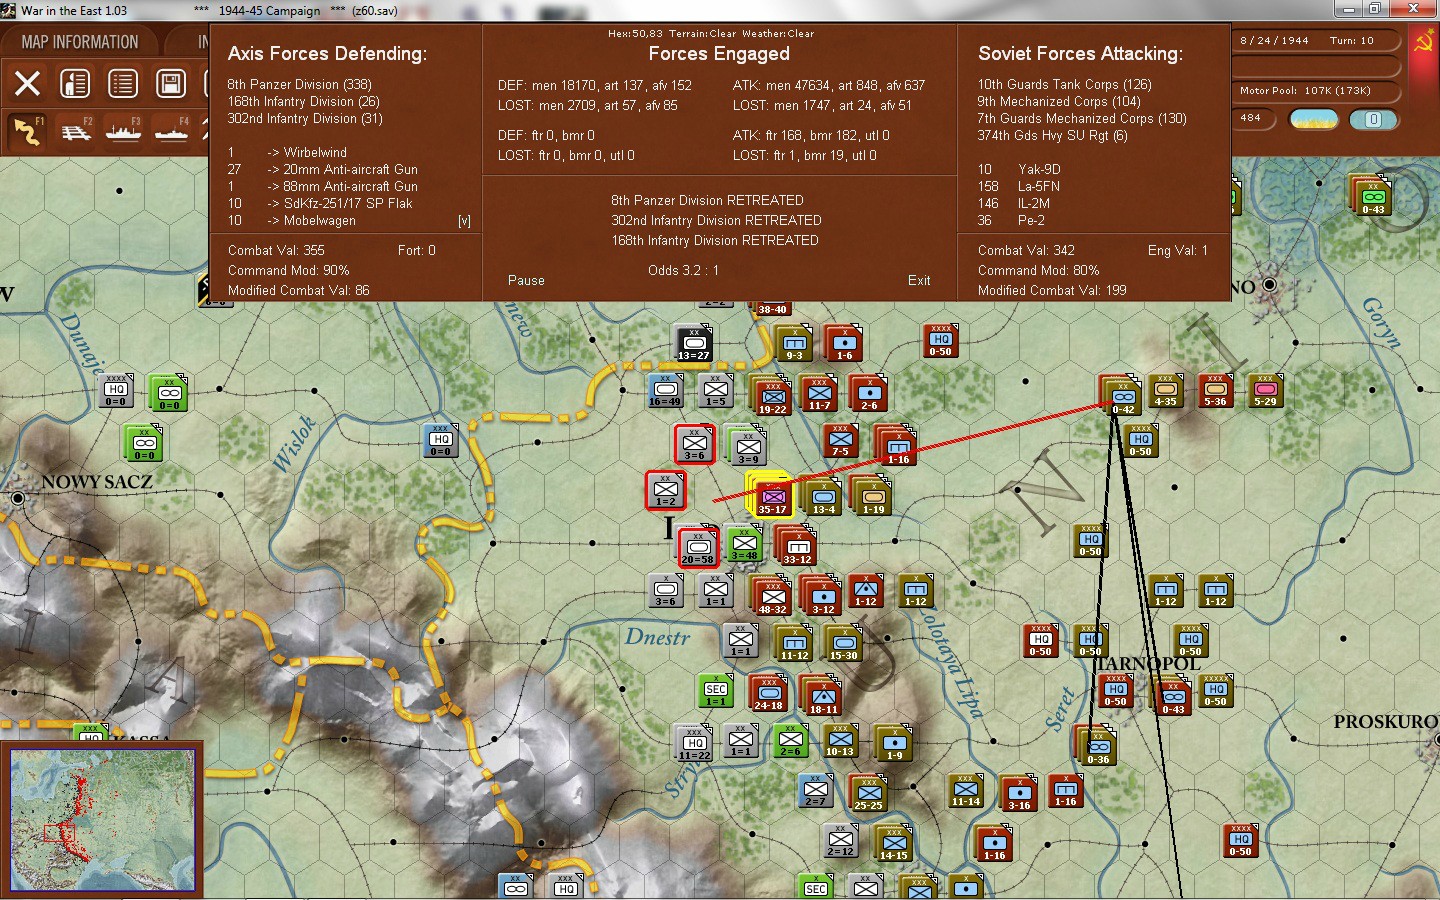Select the 2-6 artillery counter
The image size is (1440, 900).
click(869, 394)
